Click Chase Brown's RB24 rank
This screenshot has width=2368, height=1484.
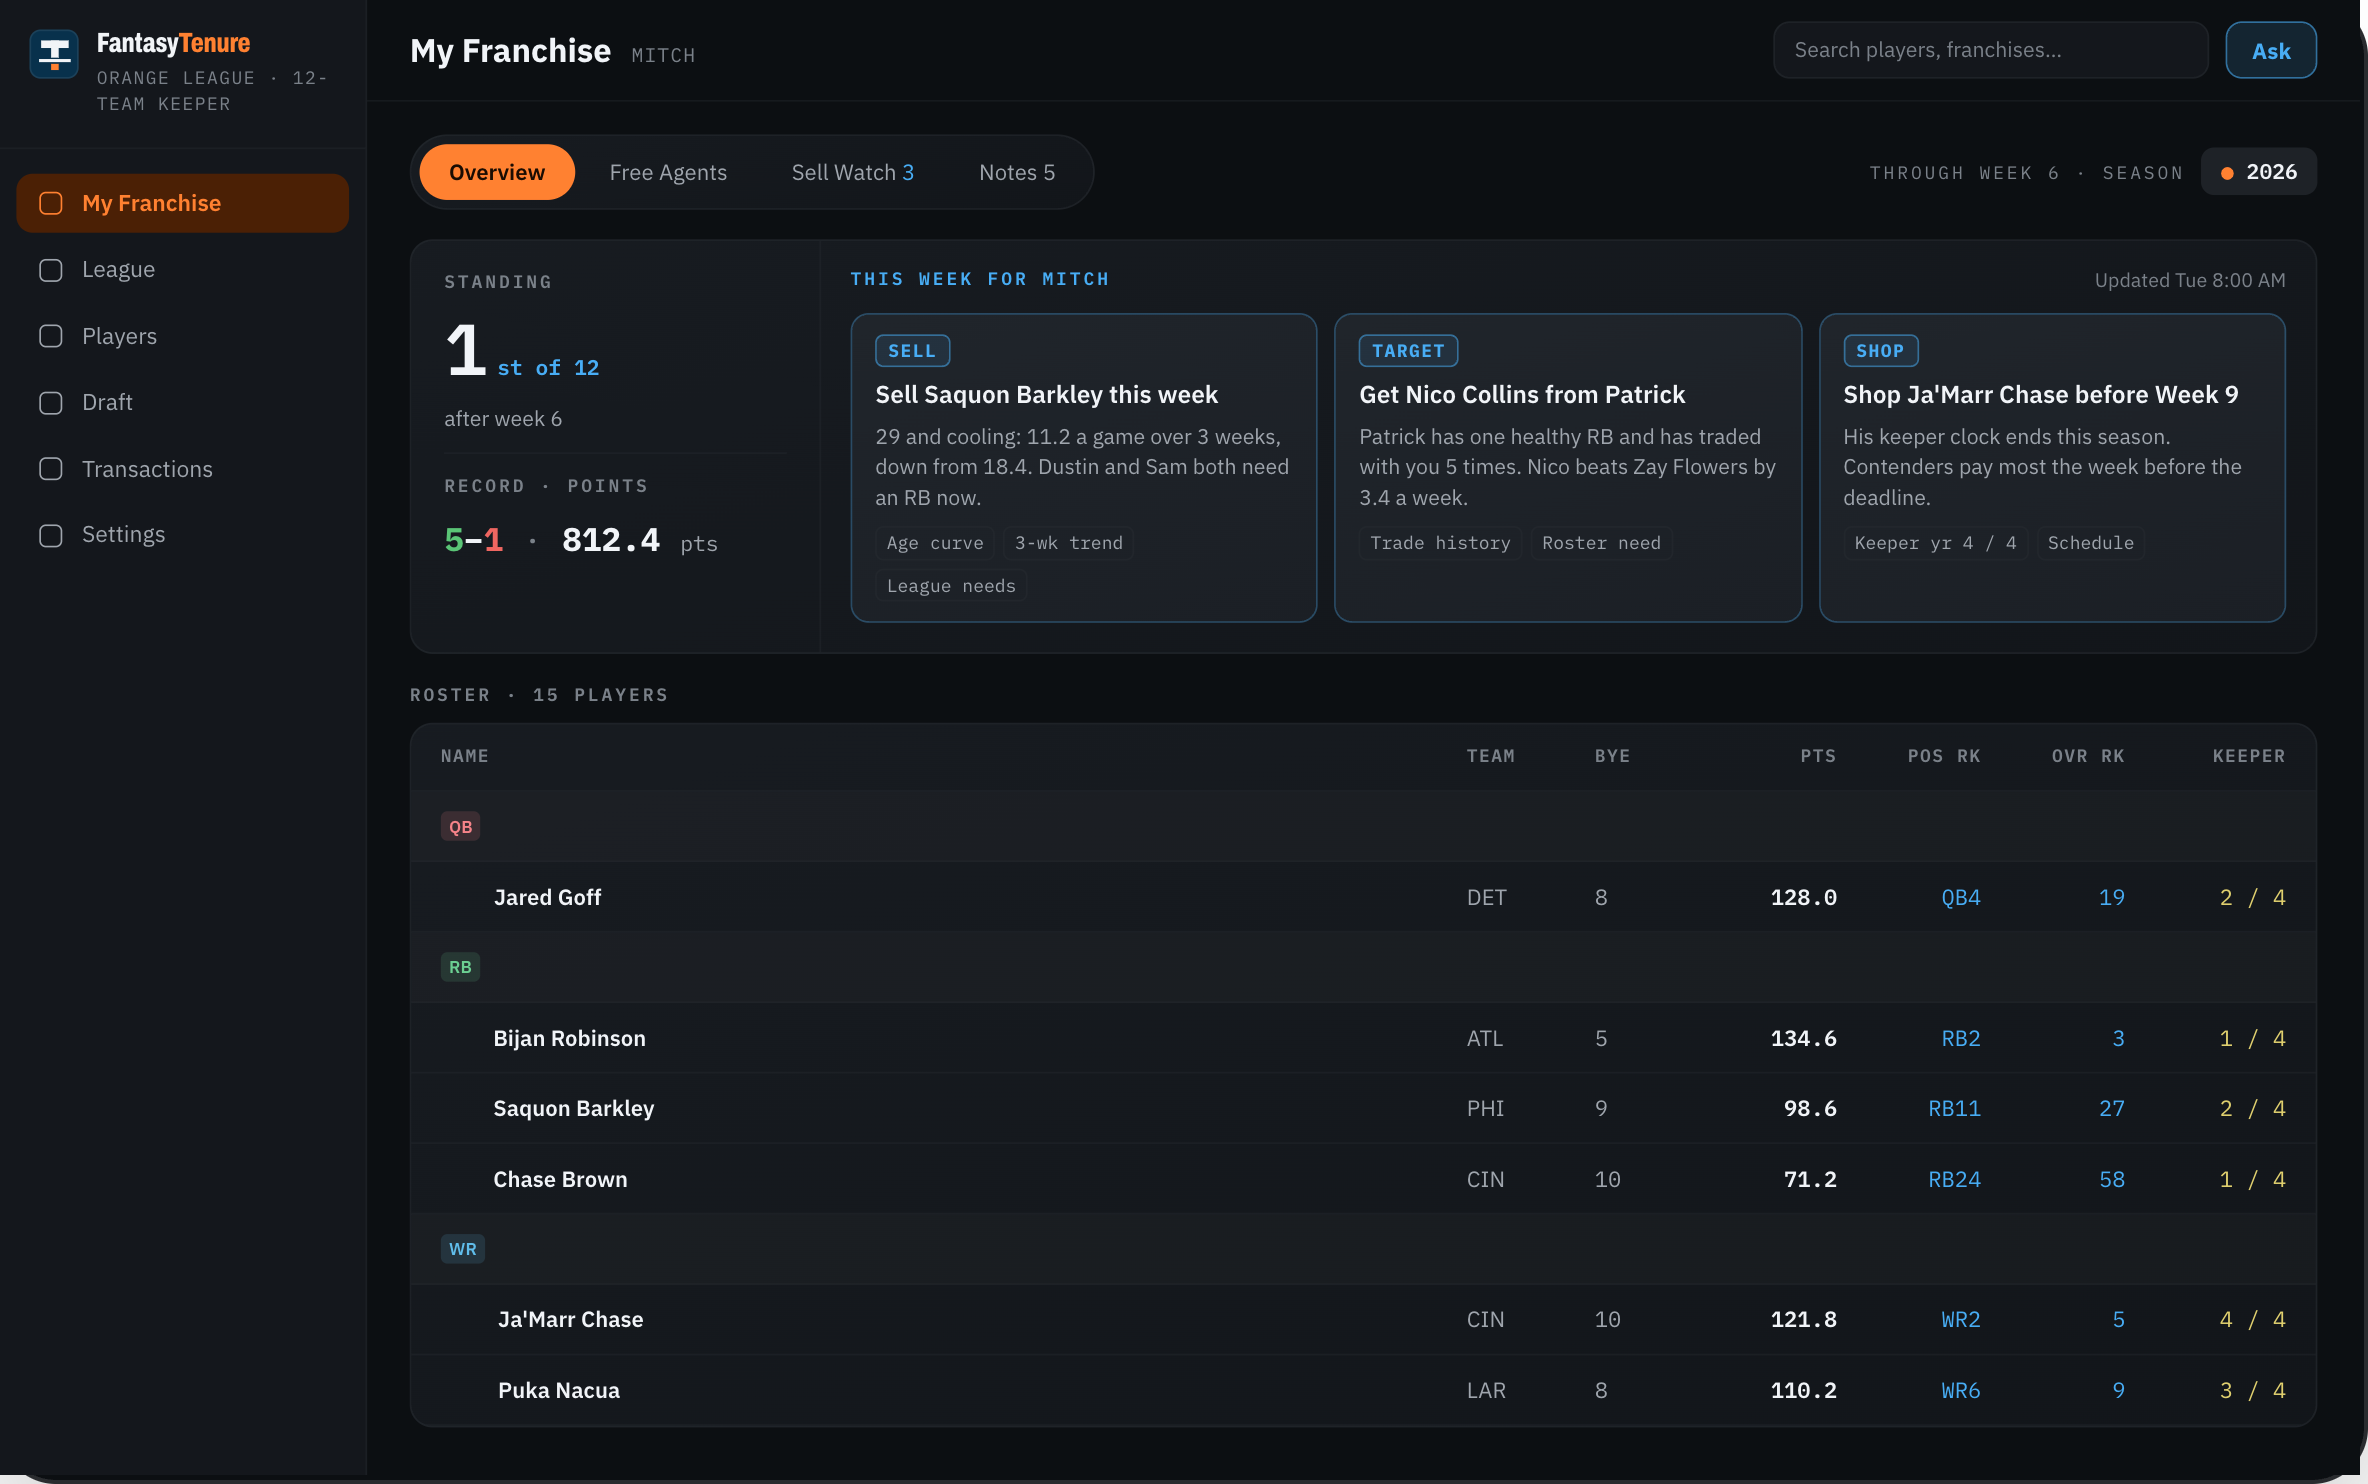[x=1954, y=1179]
